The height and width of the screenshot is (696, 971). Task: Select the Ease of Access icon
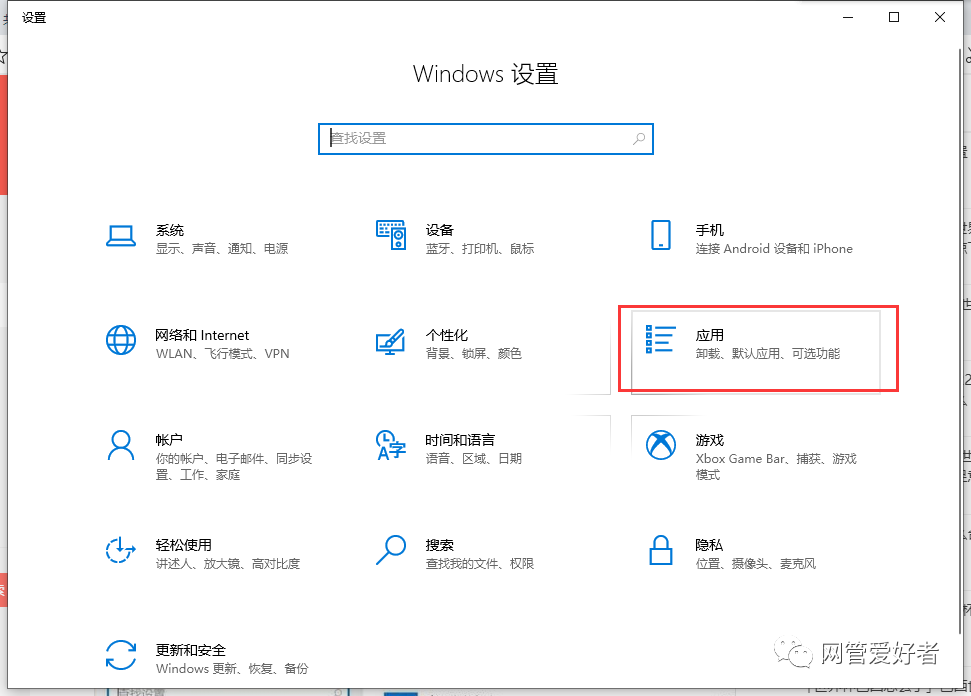(x=121, y=550)
